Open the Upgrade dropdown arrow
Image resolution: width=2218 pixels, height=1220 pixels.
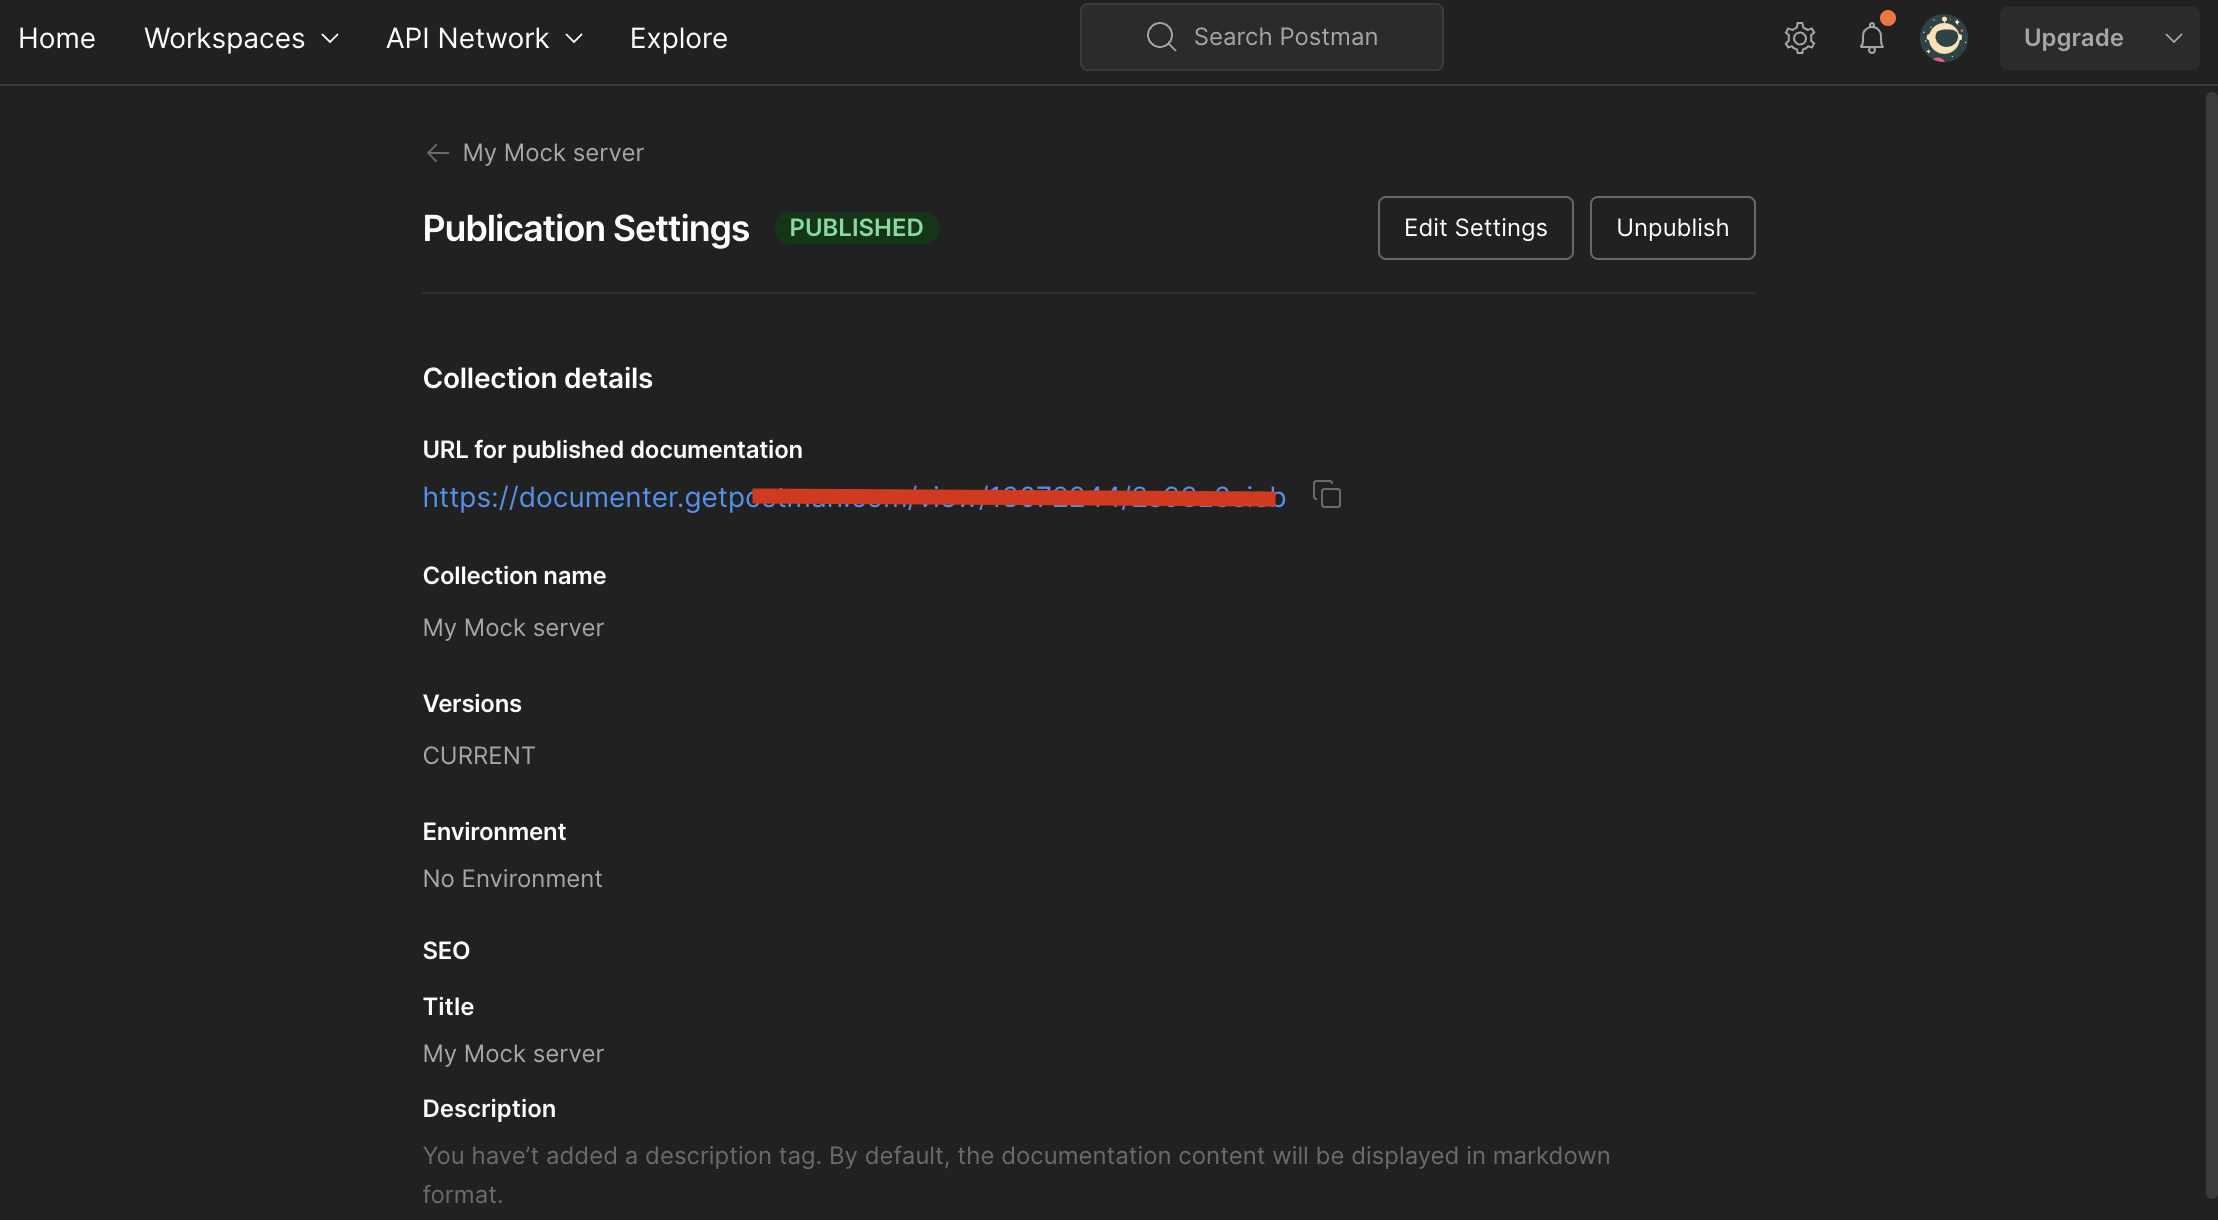[2173, 38]
